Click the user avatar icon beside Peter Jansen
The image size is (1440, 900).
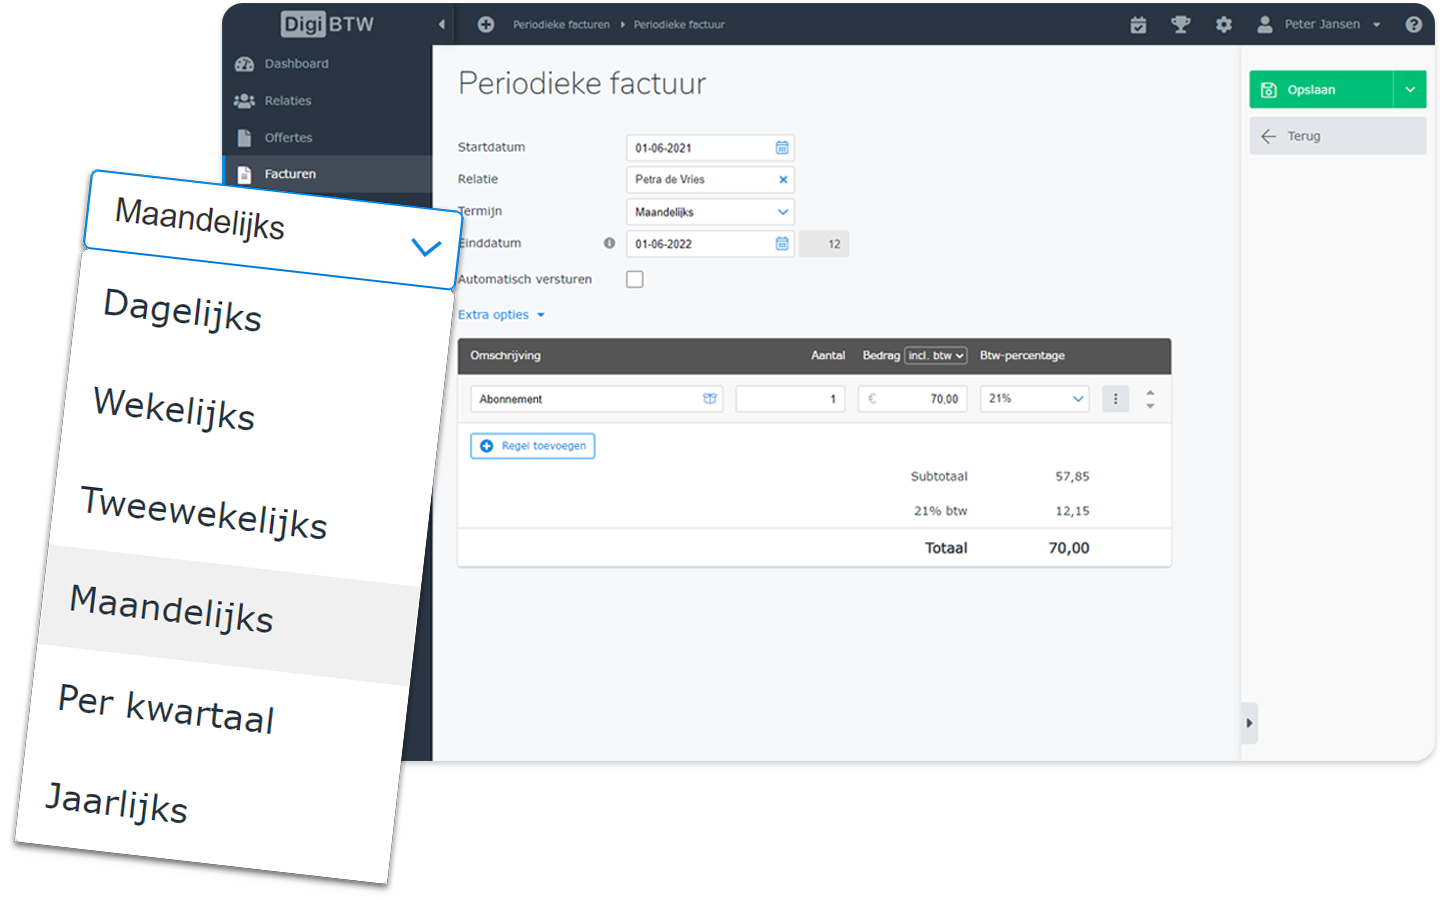coord(1265,25)
